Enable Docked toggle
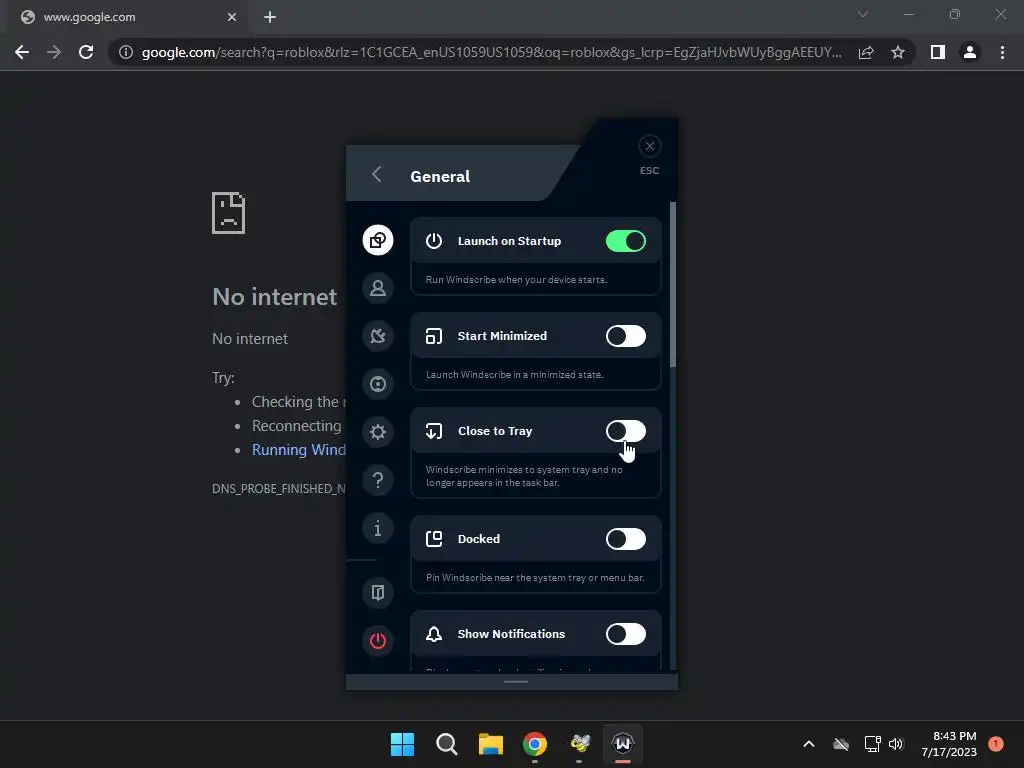The width and height of the screenshot is (1024, 768). tap(626, 539)
